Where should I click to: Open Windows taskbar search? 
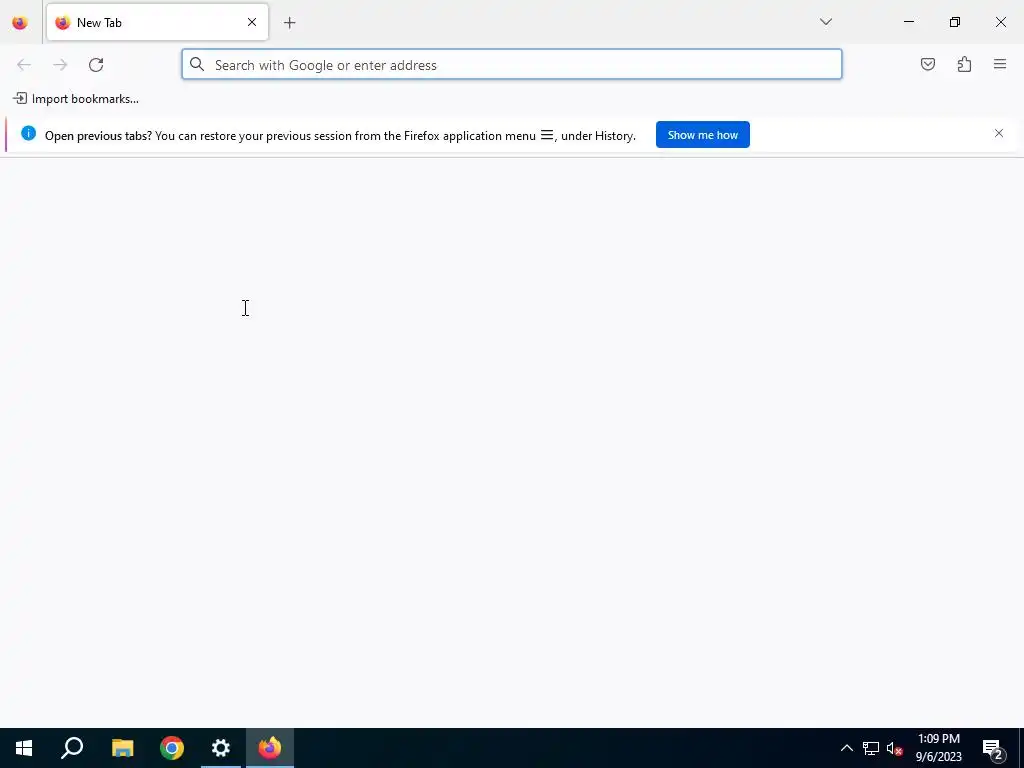pyautogui.click(x=72, y=748)
